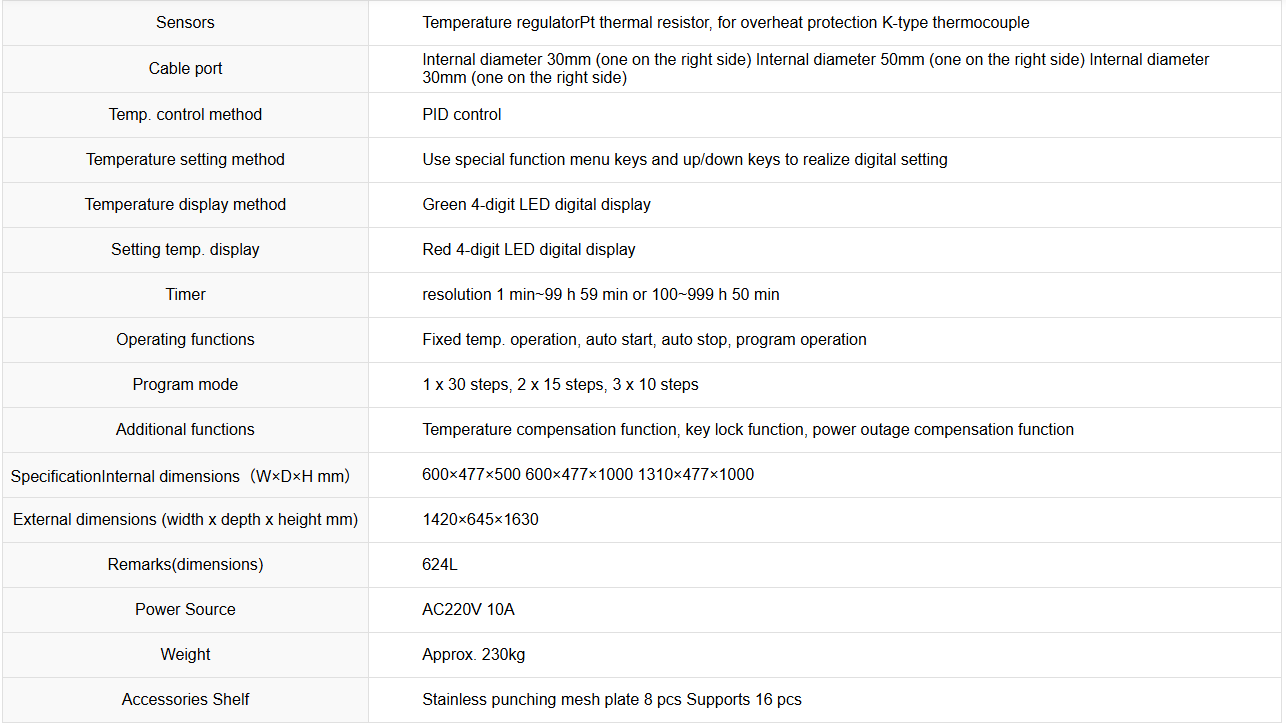1286x726 pixels.
Task: Click the Approx. 230kg weight value
Action: [473, 654]
